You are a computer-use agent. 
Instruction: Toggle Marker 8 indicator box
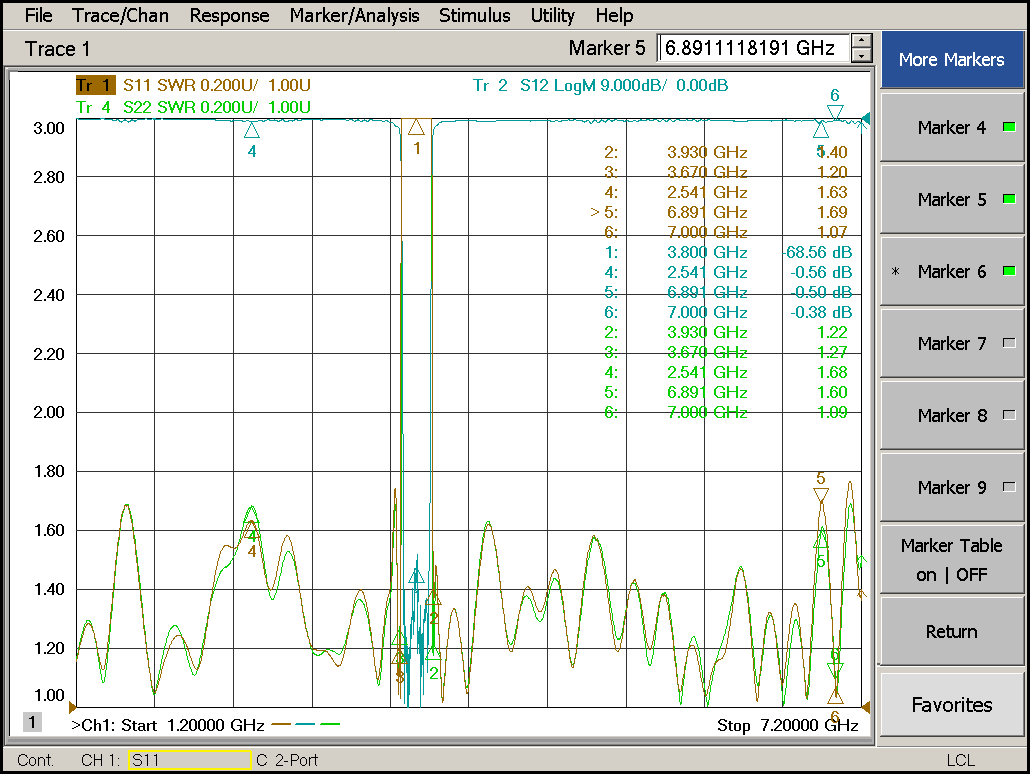[1009, 415]
